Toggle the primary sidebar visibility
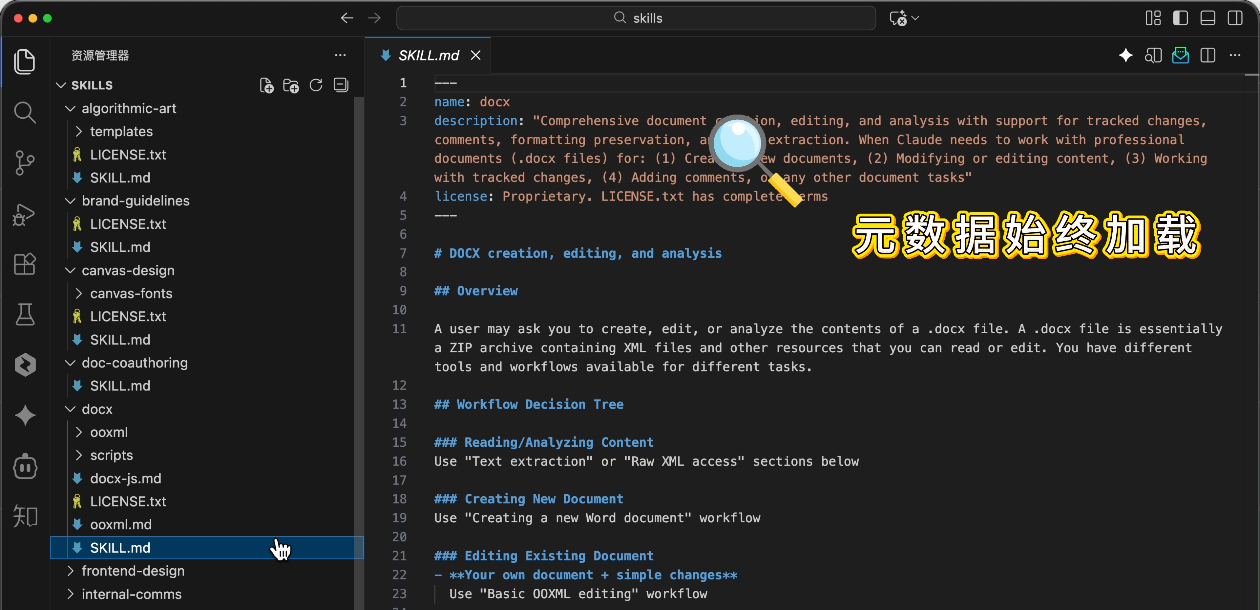Screen dimensions: 1260x610 tap(1181, 18)
